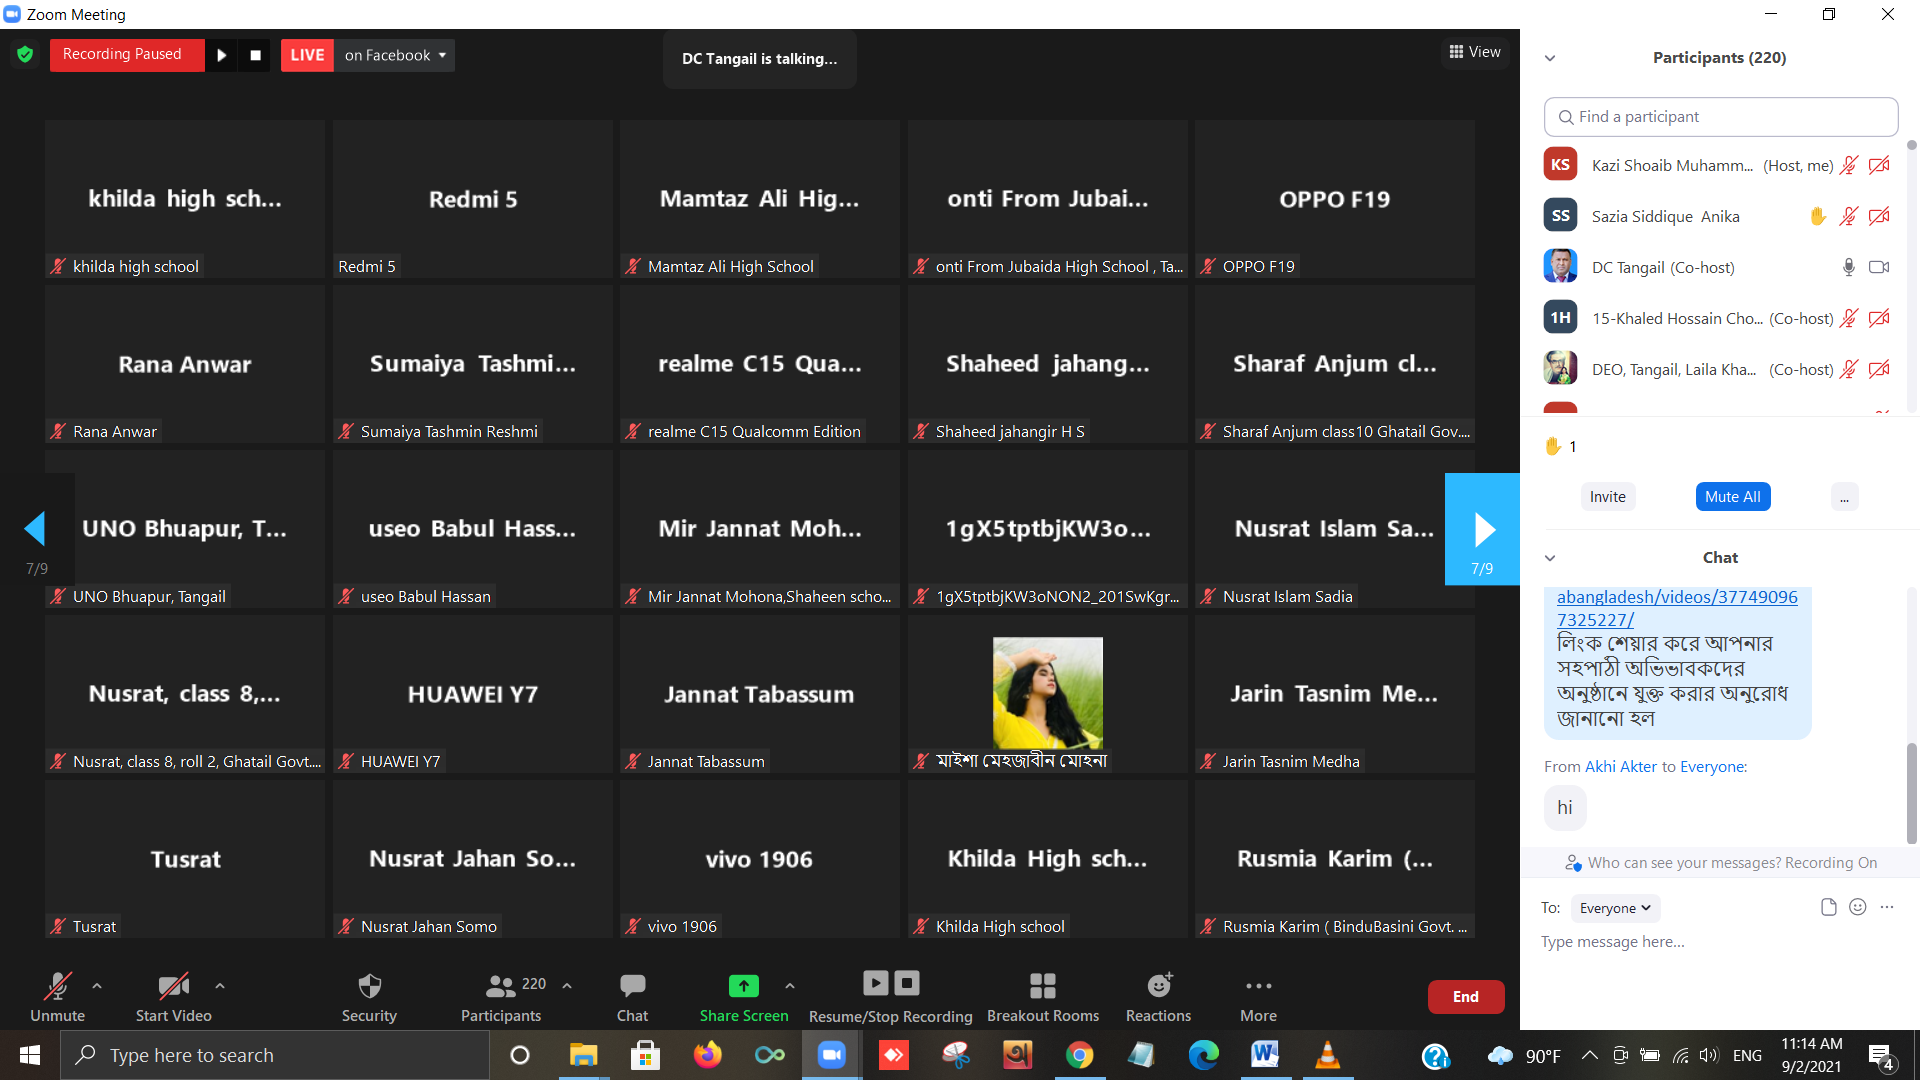
Task: Open VLC from the taskbar
Action: tap(1327, 1055)
